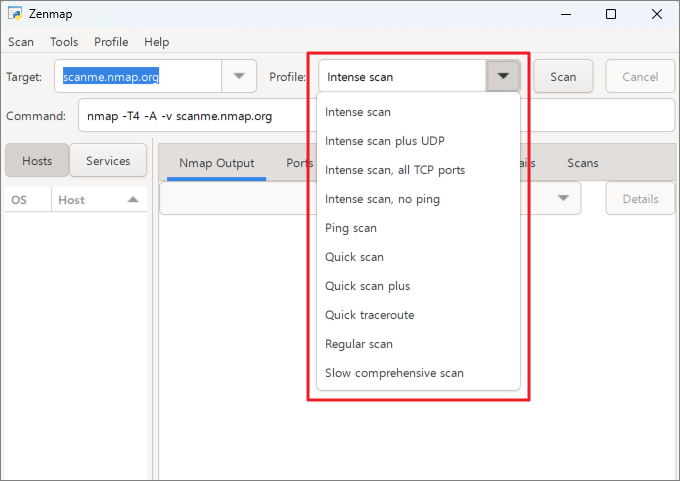Maximize the Zenmap window
This screenshot has width=680, height=481.
611,14
